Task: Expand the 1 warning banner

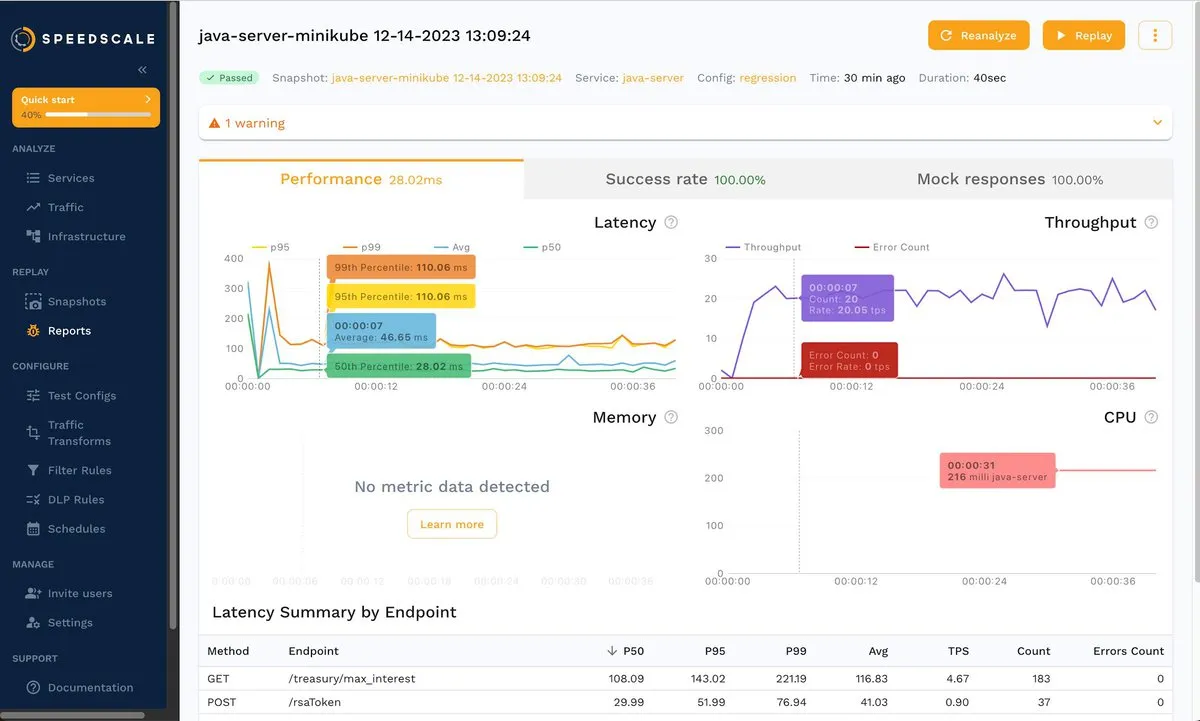Action: tap(1157, 122)
